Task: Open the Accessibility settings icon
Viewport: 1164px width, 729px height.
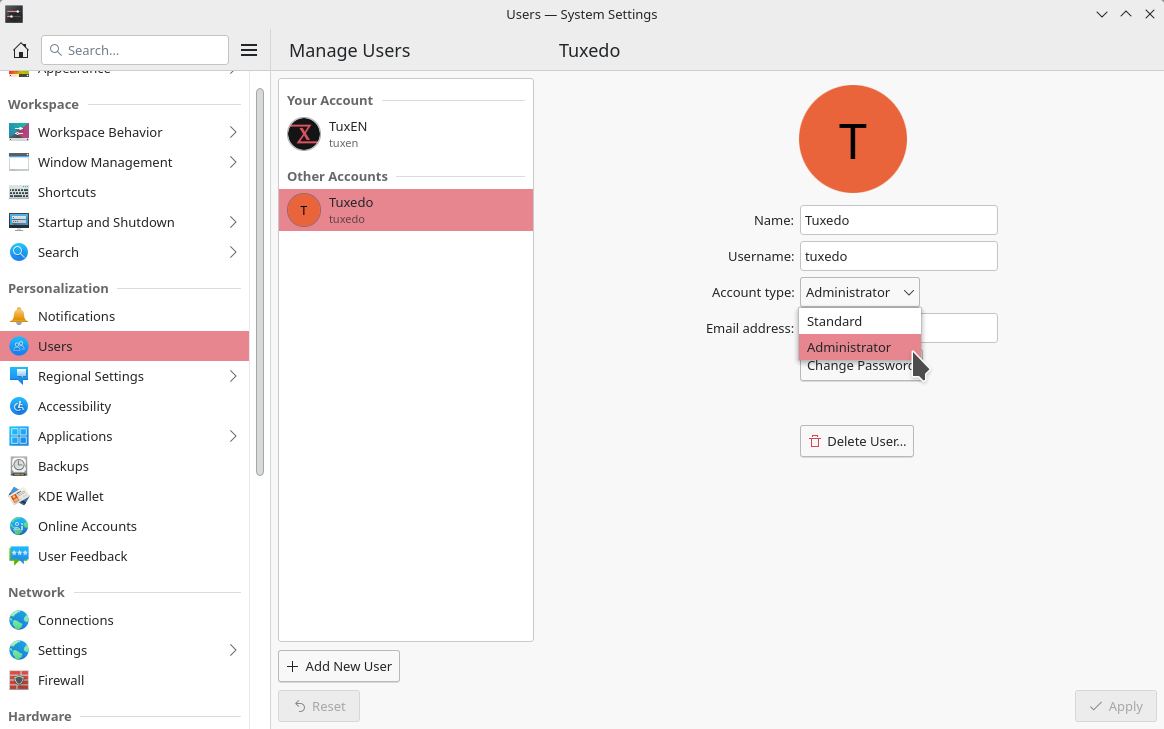Action: point(19,406)
